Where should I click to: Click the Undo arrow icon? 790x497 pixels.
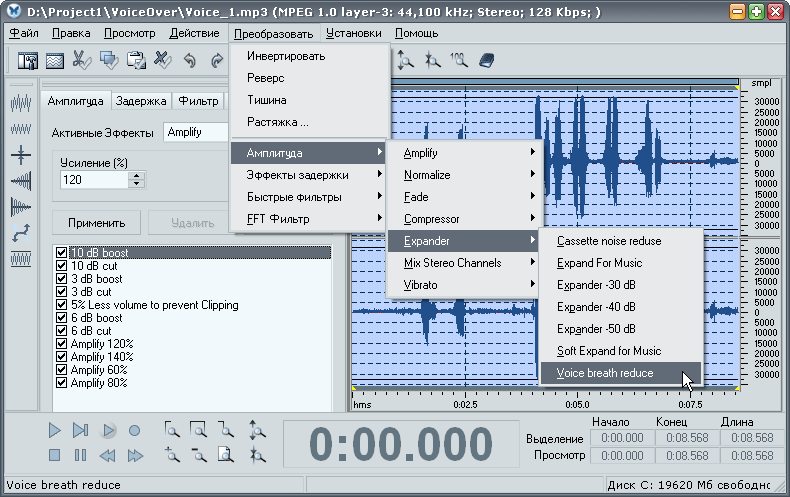[x=189, y=60]
